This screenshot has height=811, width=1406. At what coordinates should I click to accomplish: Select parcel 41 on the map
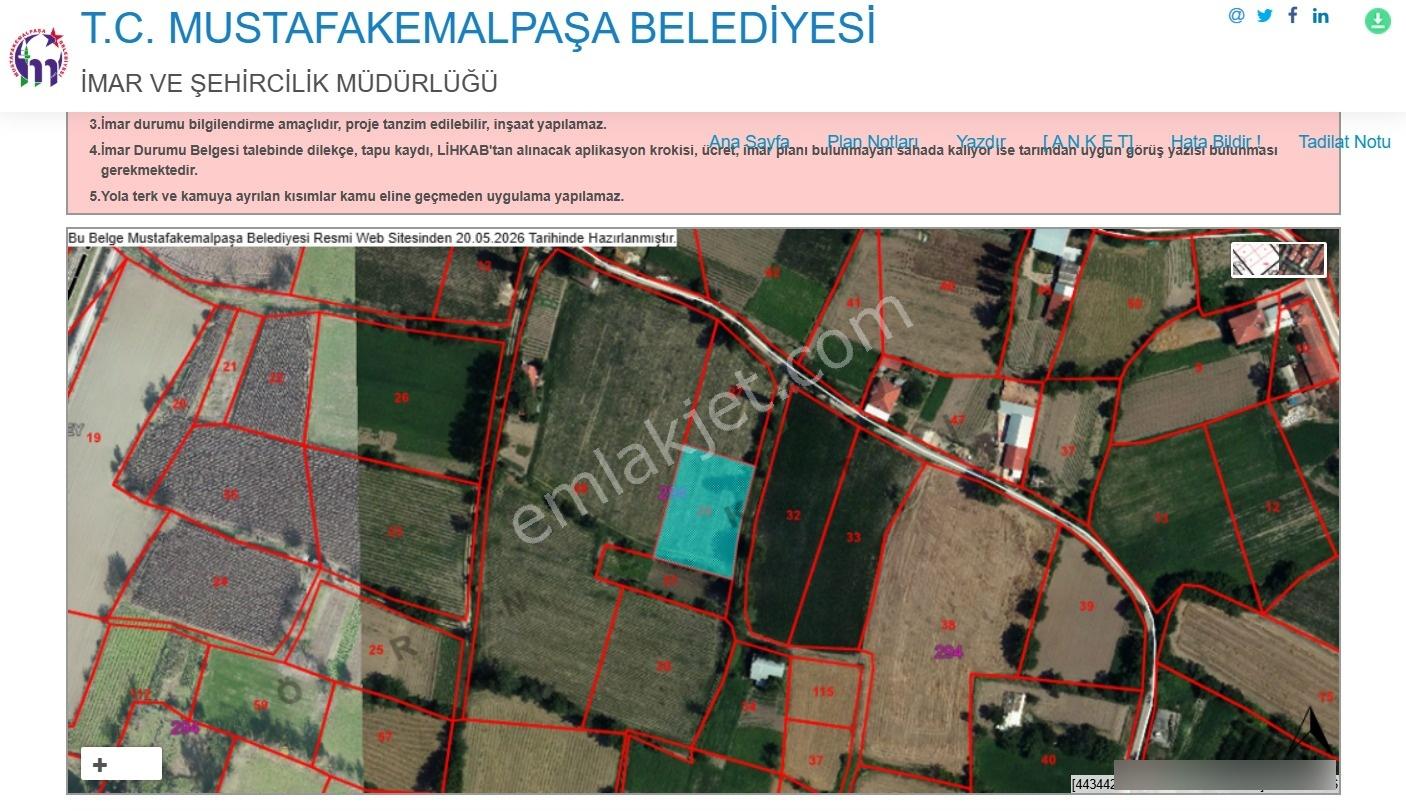tap(853, 303)
